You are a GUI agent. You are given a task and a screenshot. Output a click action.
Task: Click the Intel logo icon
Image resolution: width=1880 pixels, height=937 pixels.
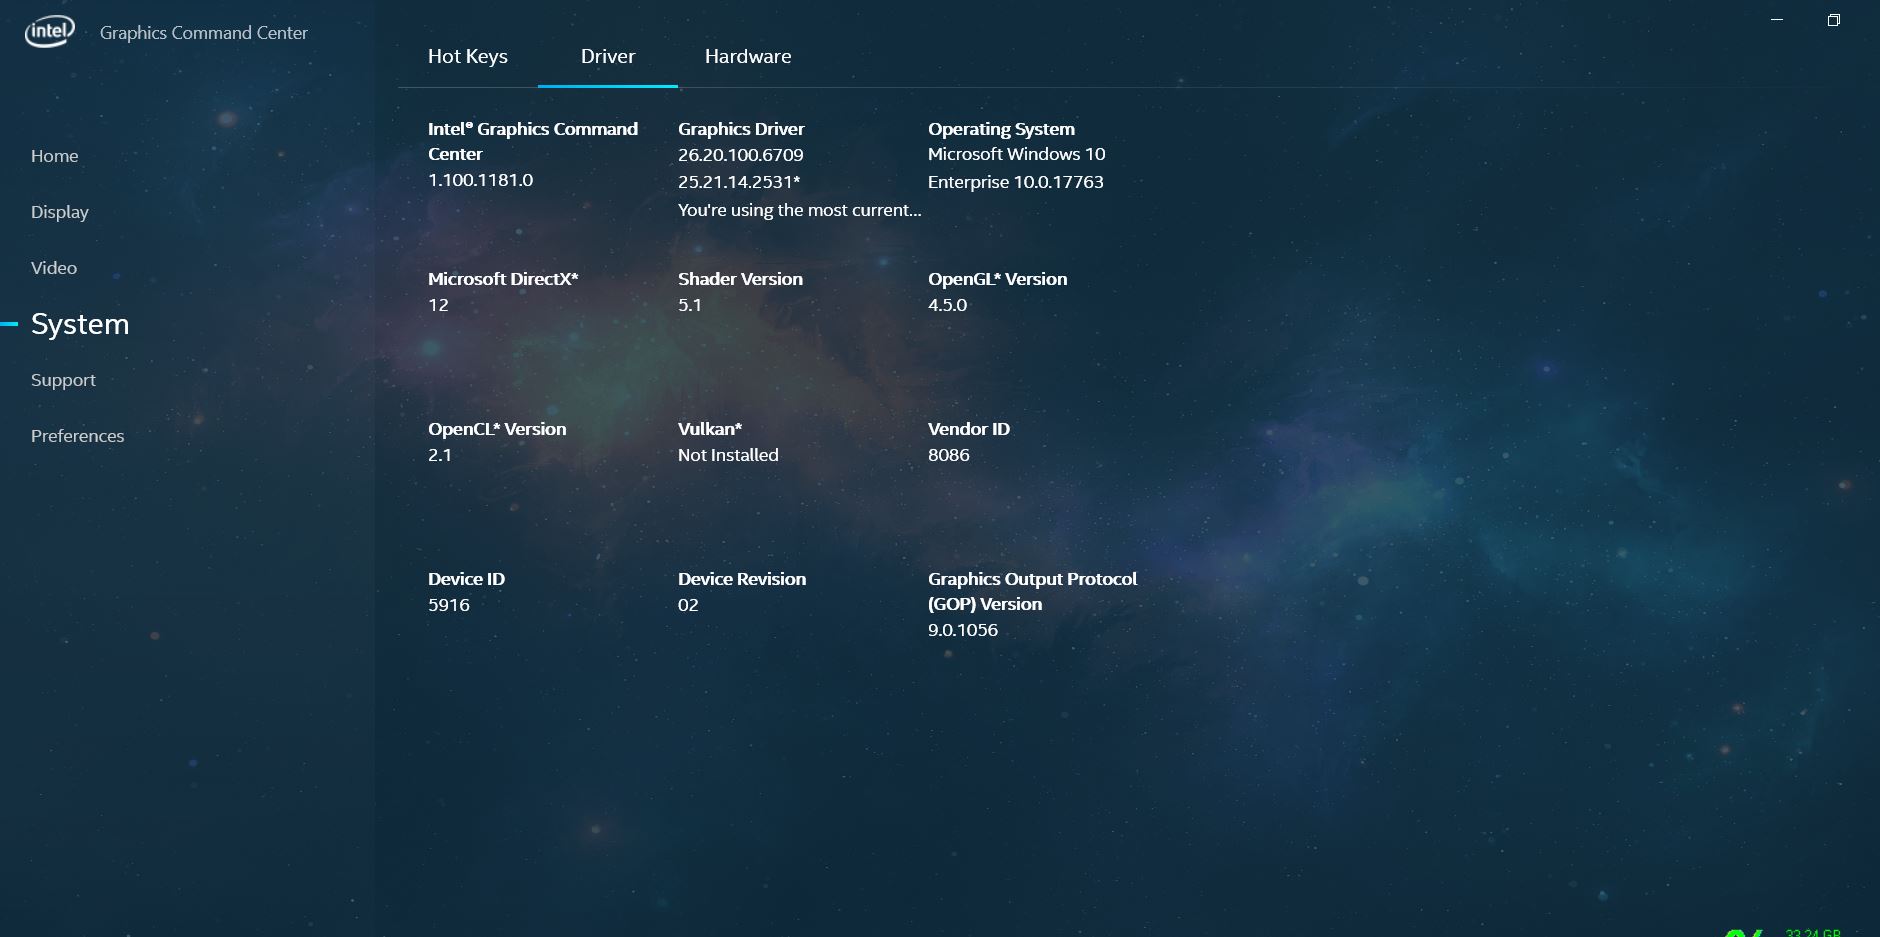[50, 32]
